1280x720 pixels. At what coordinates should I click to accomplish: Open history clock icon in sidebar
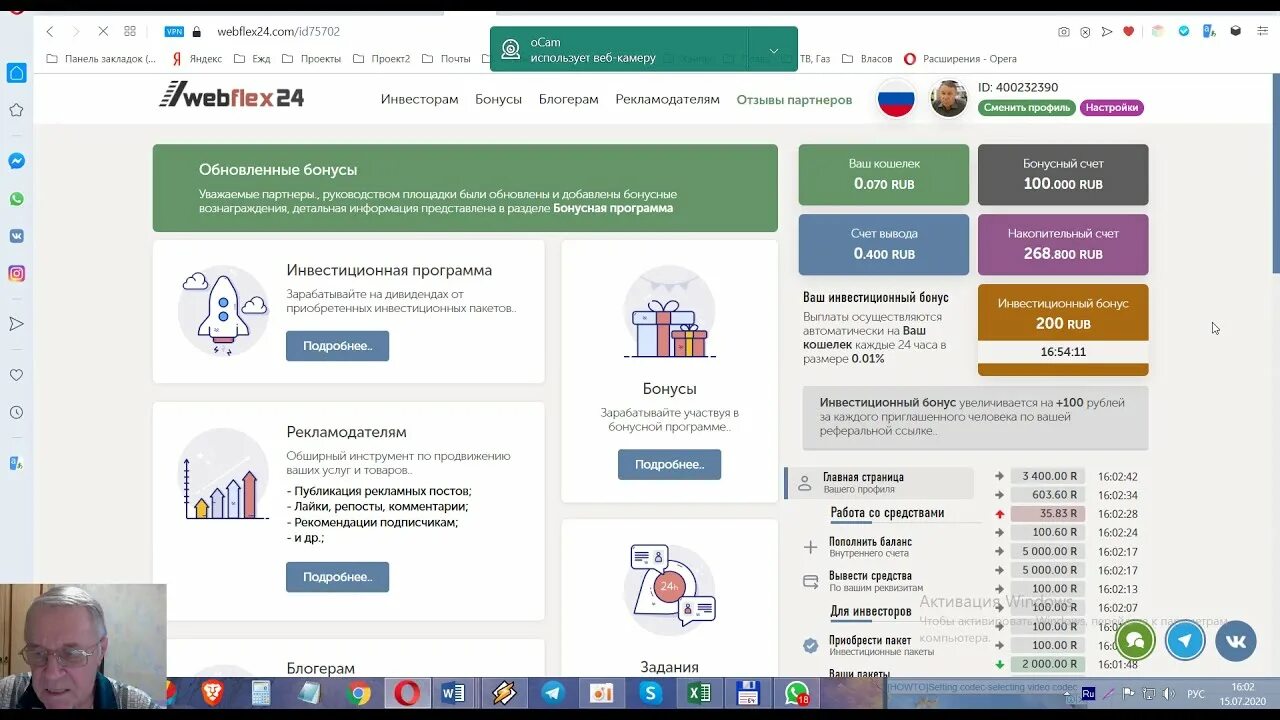click(x=16, y=412)
